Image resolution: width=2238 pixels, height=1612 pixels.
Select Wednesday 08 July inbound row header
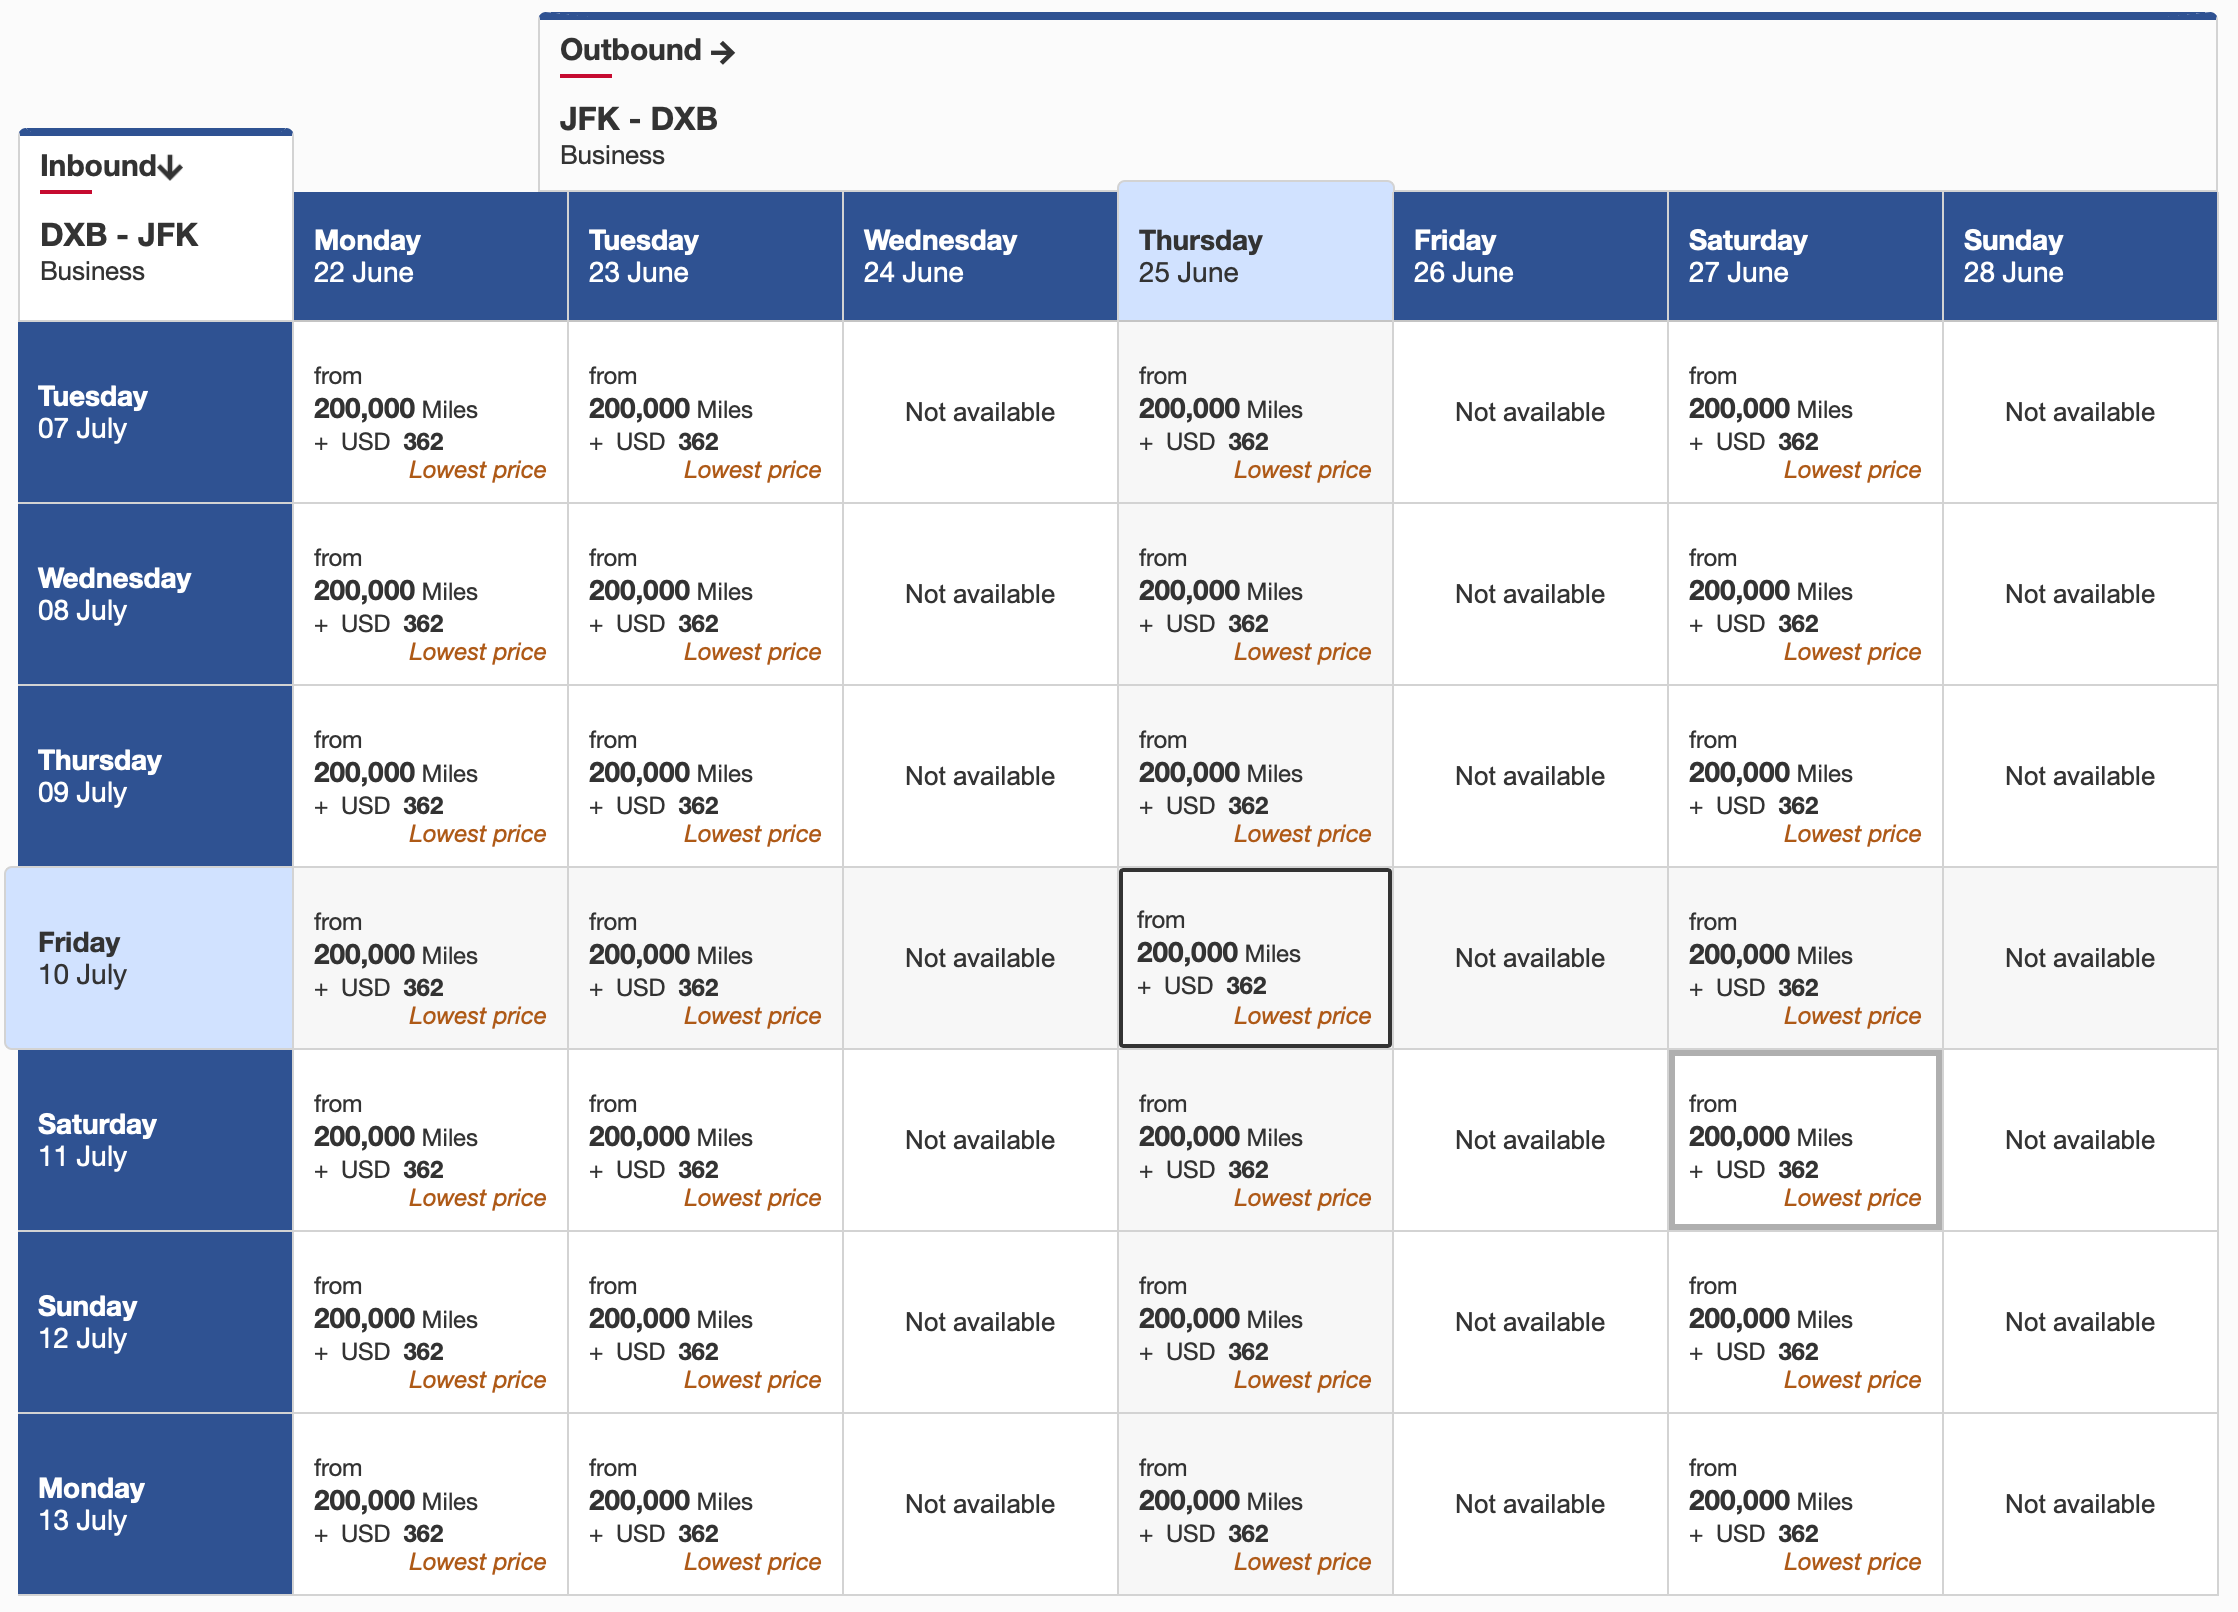click(x=155, y=594)
